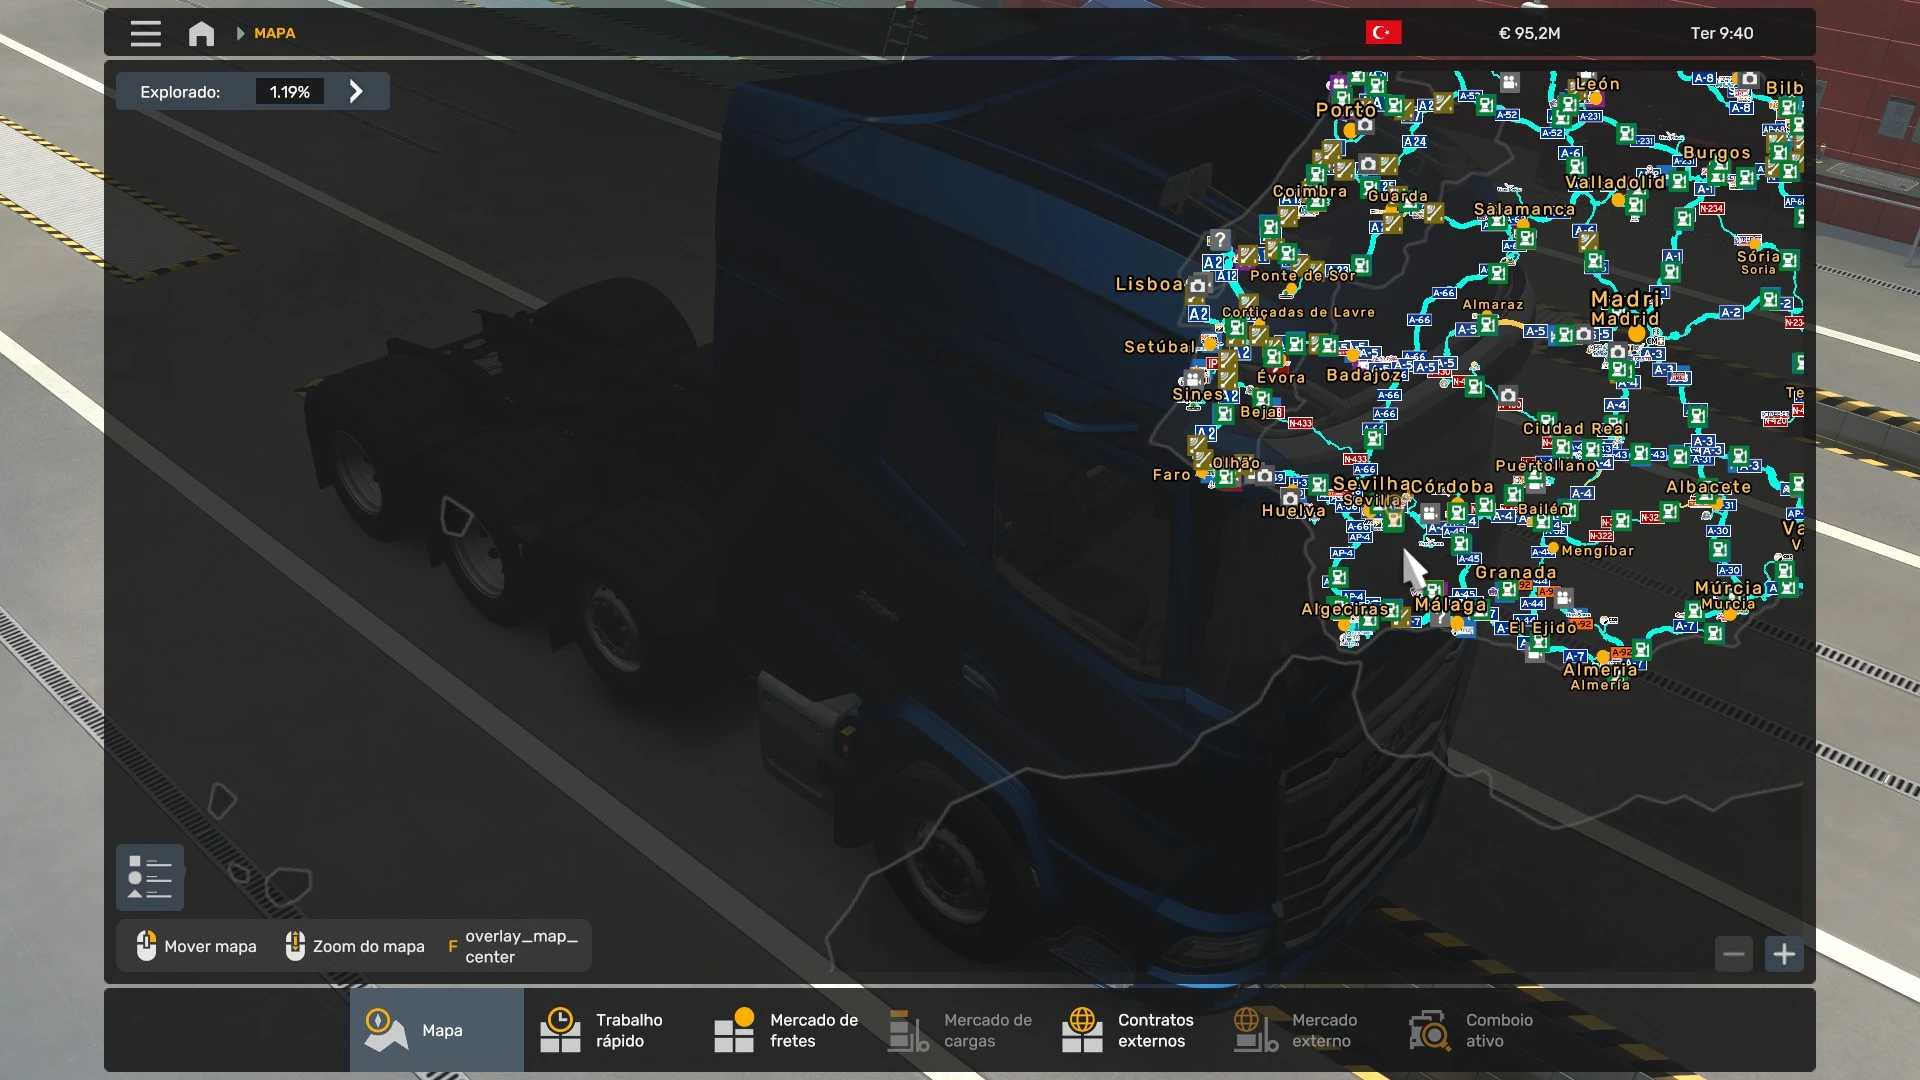Screen dimensions: 1920x1080
Task: Zoom in map with plus button
Action: [x=1784, y=954]
